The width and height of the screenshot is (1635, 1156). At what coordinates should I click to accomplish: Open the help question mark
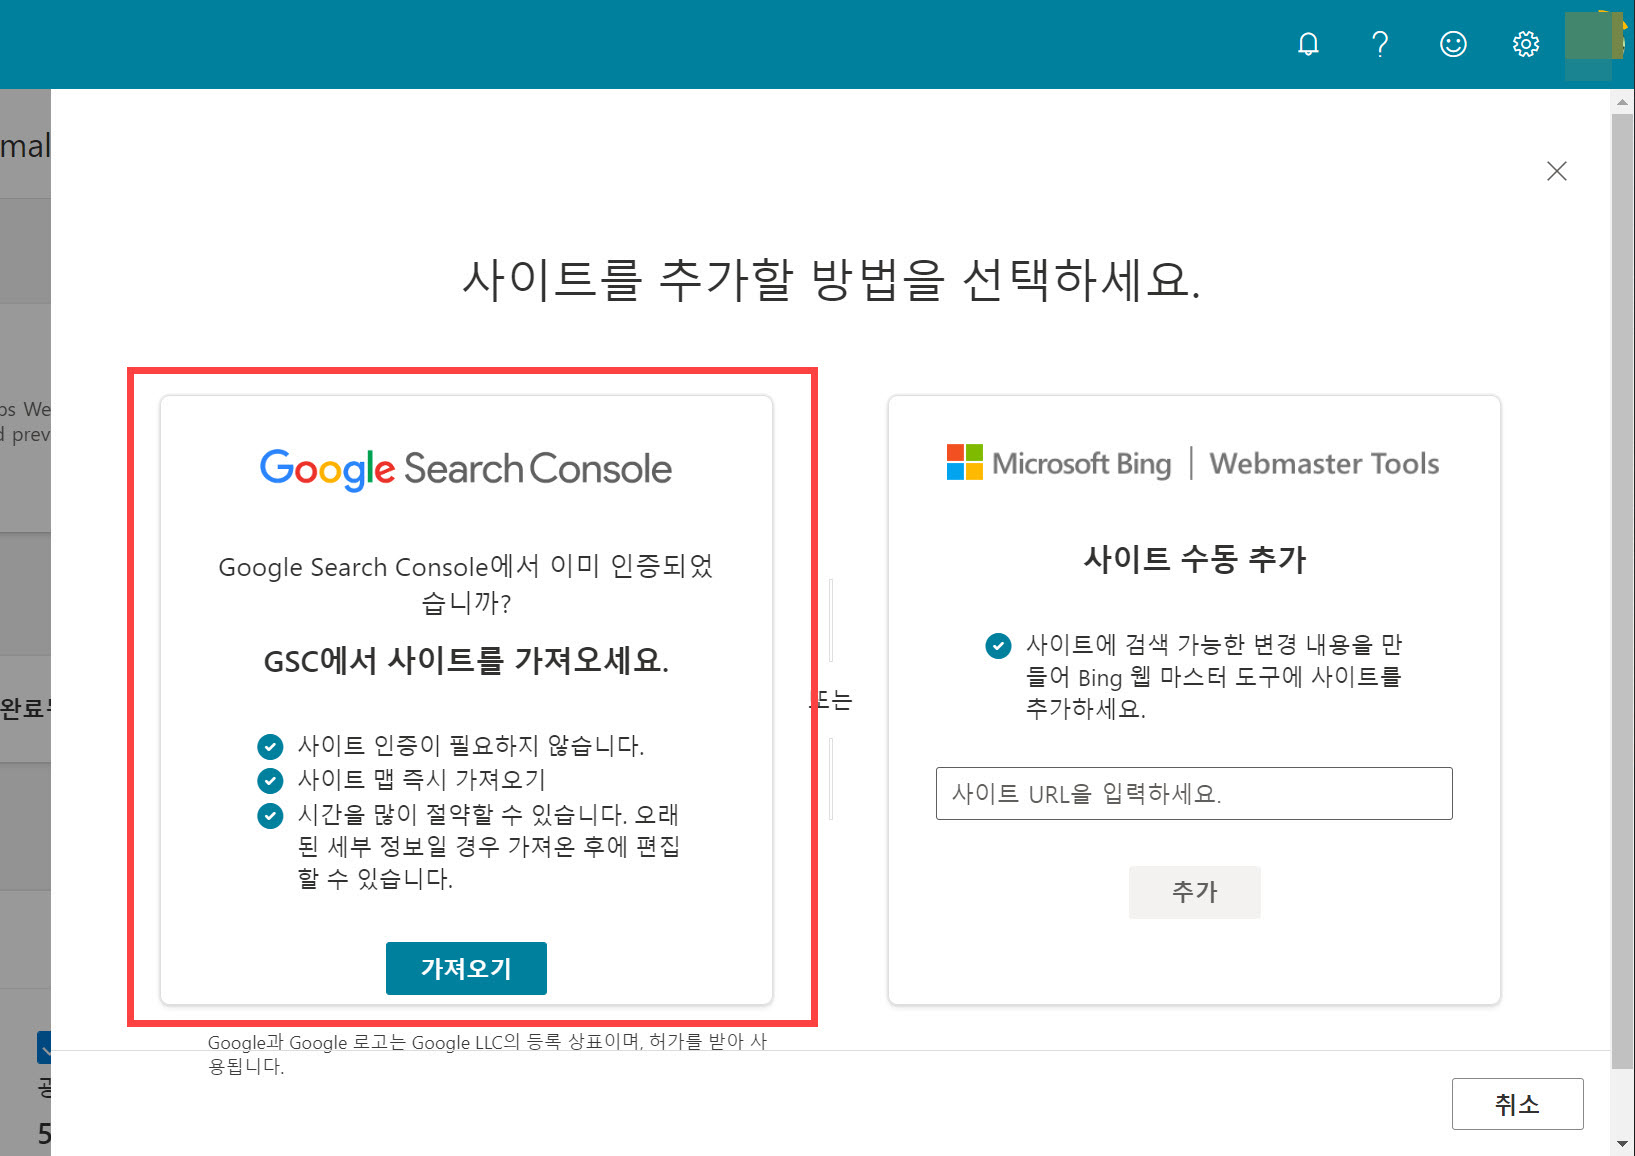1380,44
